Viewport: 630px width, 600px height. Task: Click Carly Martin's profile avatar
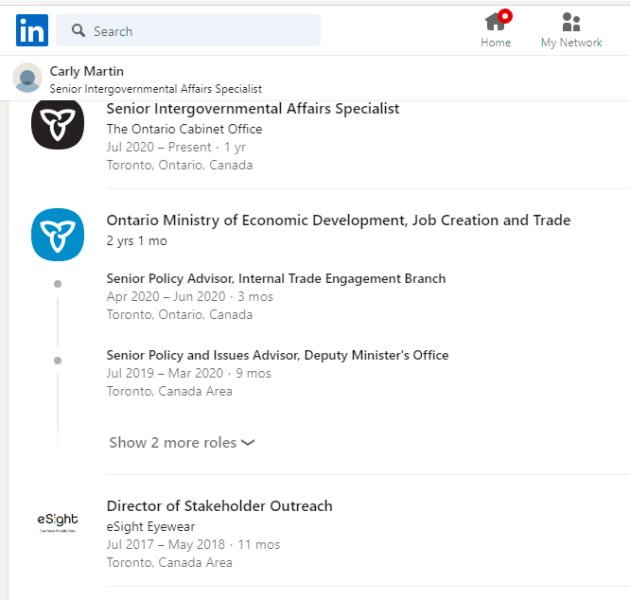pyautogui.click(x=27, y=78)
